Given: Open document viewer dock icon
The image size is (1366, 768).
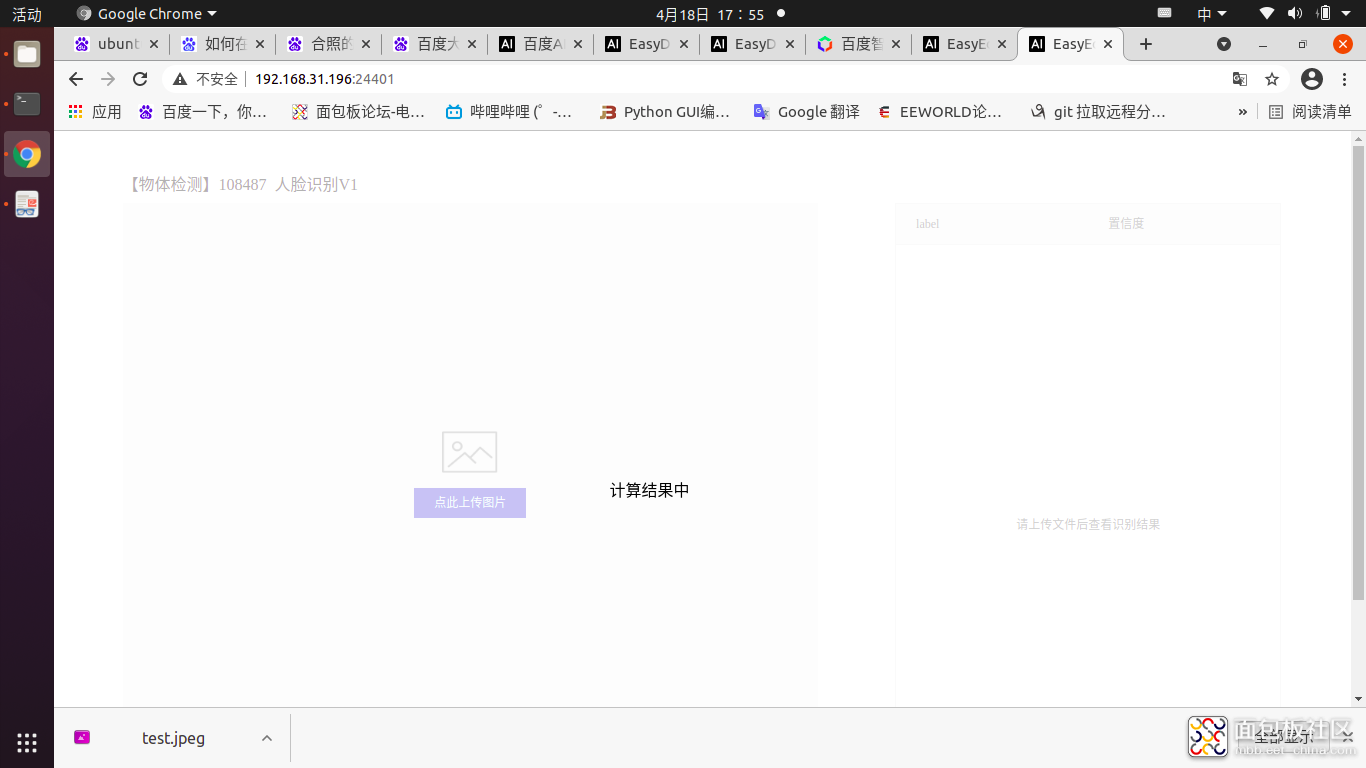Looking at the screenshot, I should (27, 204).
